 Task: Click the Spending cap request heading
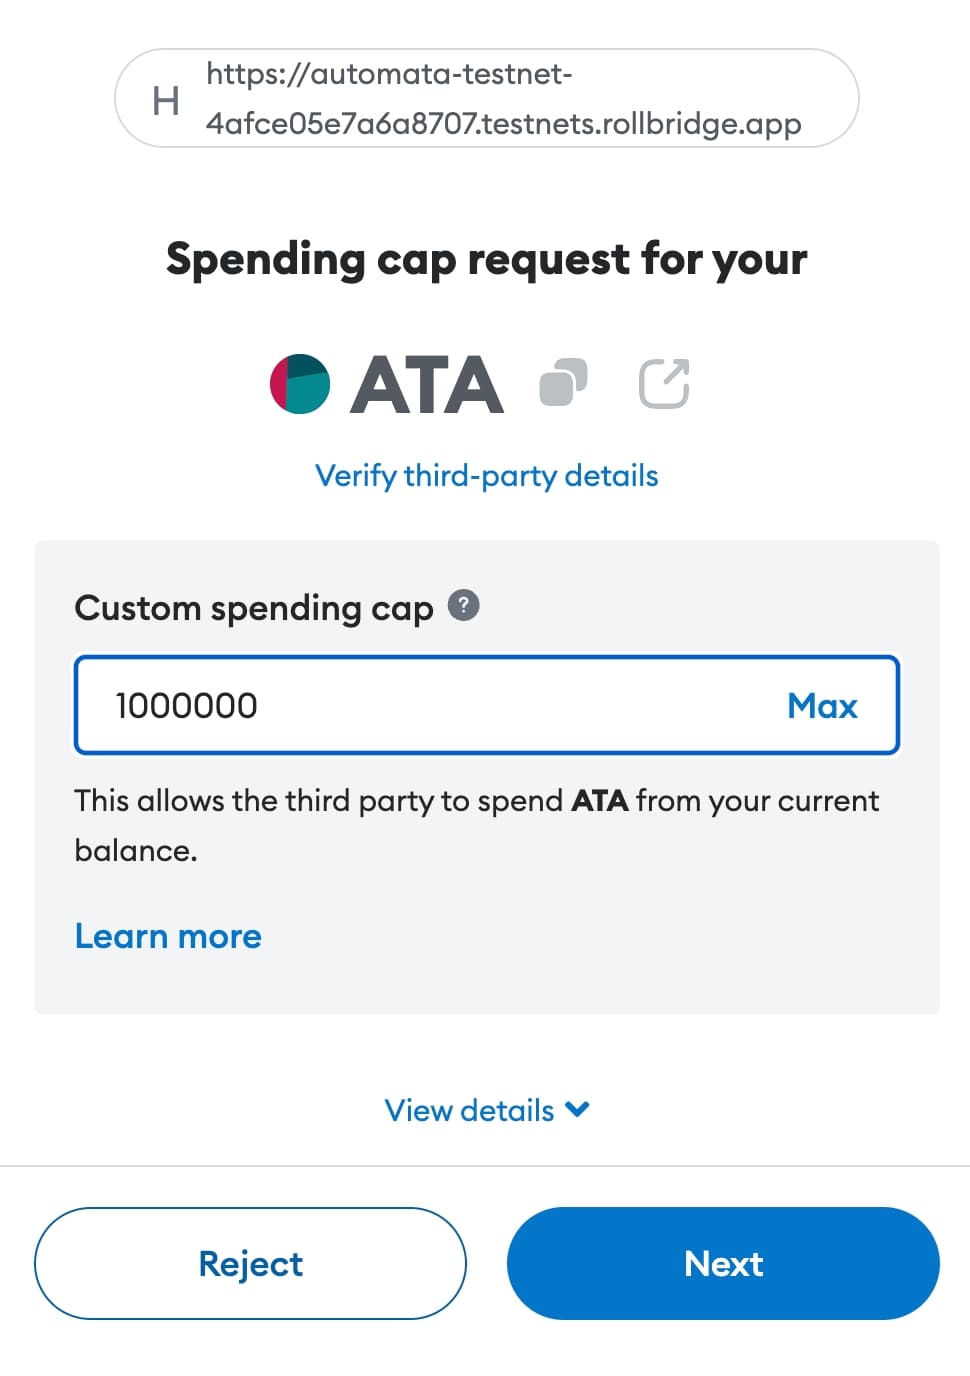pyautogui.click(x=486, y=259)
